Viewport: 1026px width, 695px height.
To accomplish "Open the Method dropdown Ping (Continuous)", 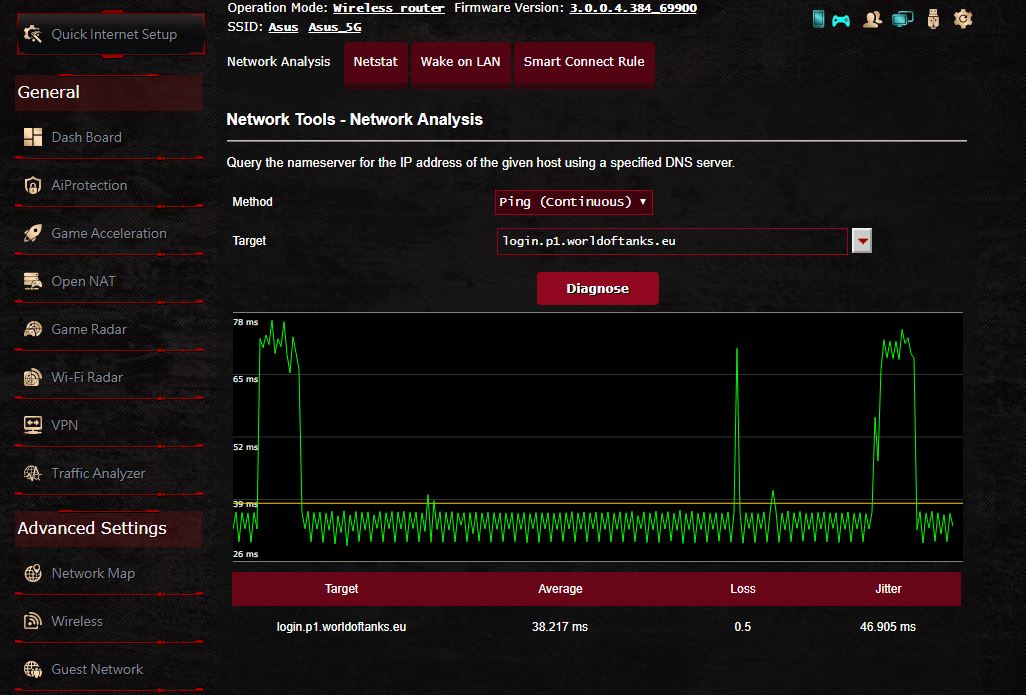I will tap(574, 202).
